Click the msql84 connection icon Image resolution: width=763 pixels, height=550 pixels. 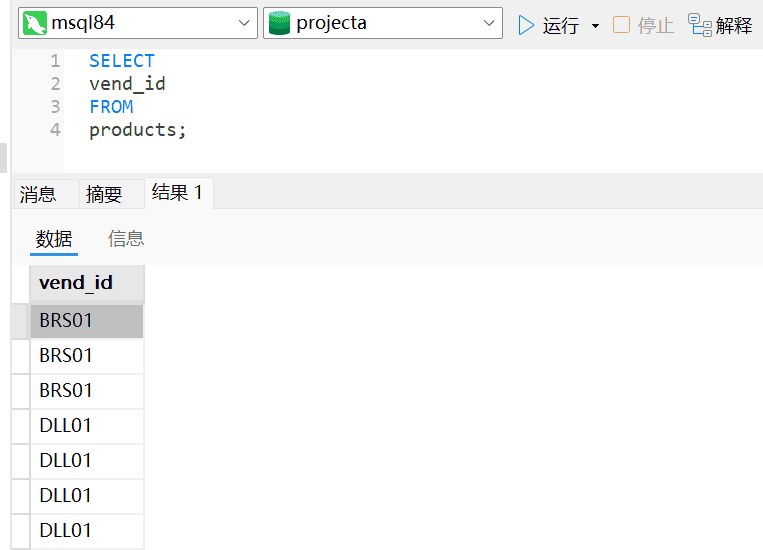(x=35, y=24)
